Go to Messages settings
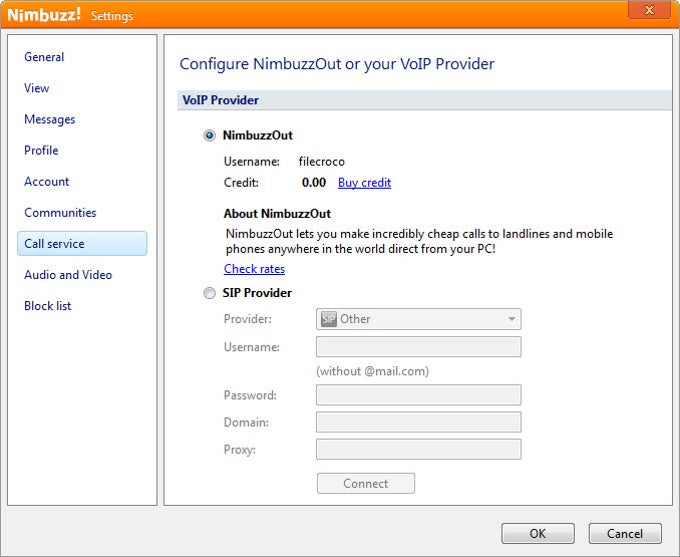 [50, 119]
